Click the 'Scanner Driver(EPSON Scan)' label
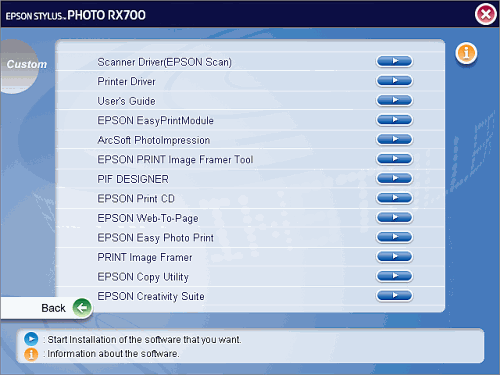 [x=164, y=62]
